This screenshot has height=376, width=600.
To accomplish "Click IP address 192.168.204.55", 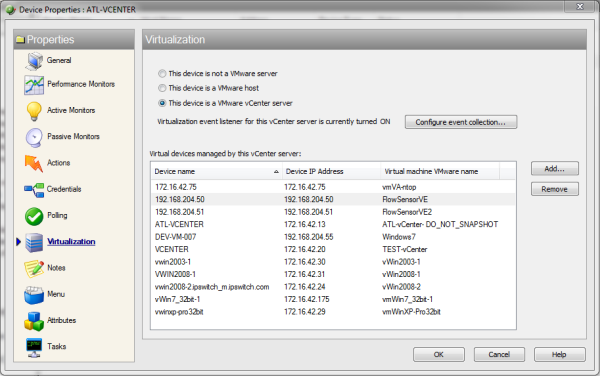I will [x=308, y=237].
